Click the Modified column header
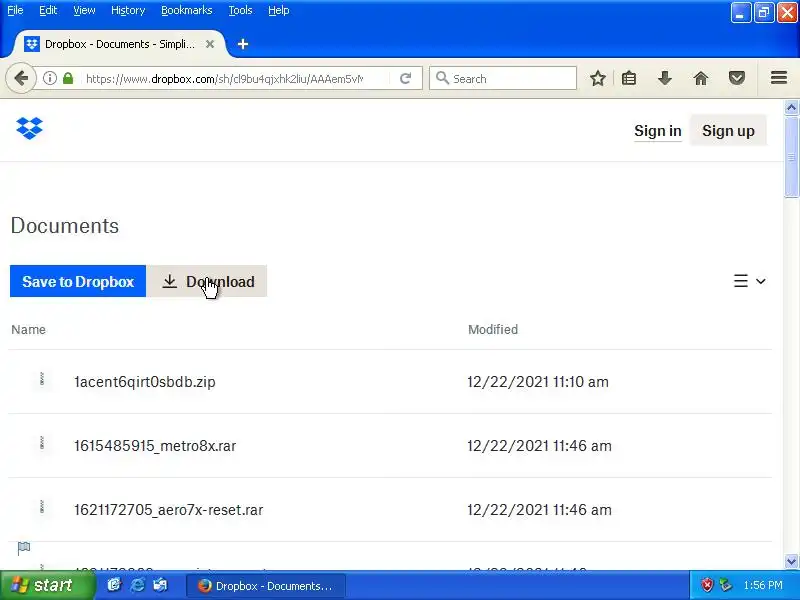The width and height of the screenshot is (800, 600). pyautogui.click(x=493, y=330)
